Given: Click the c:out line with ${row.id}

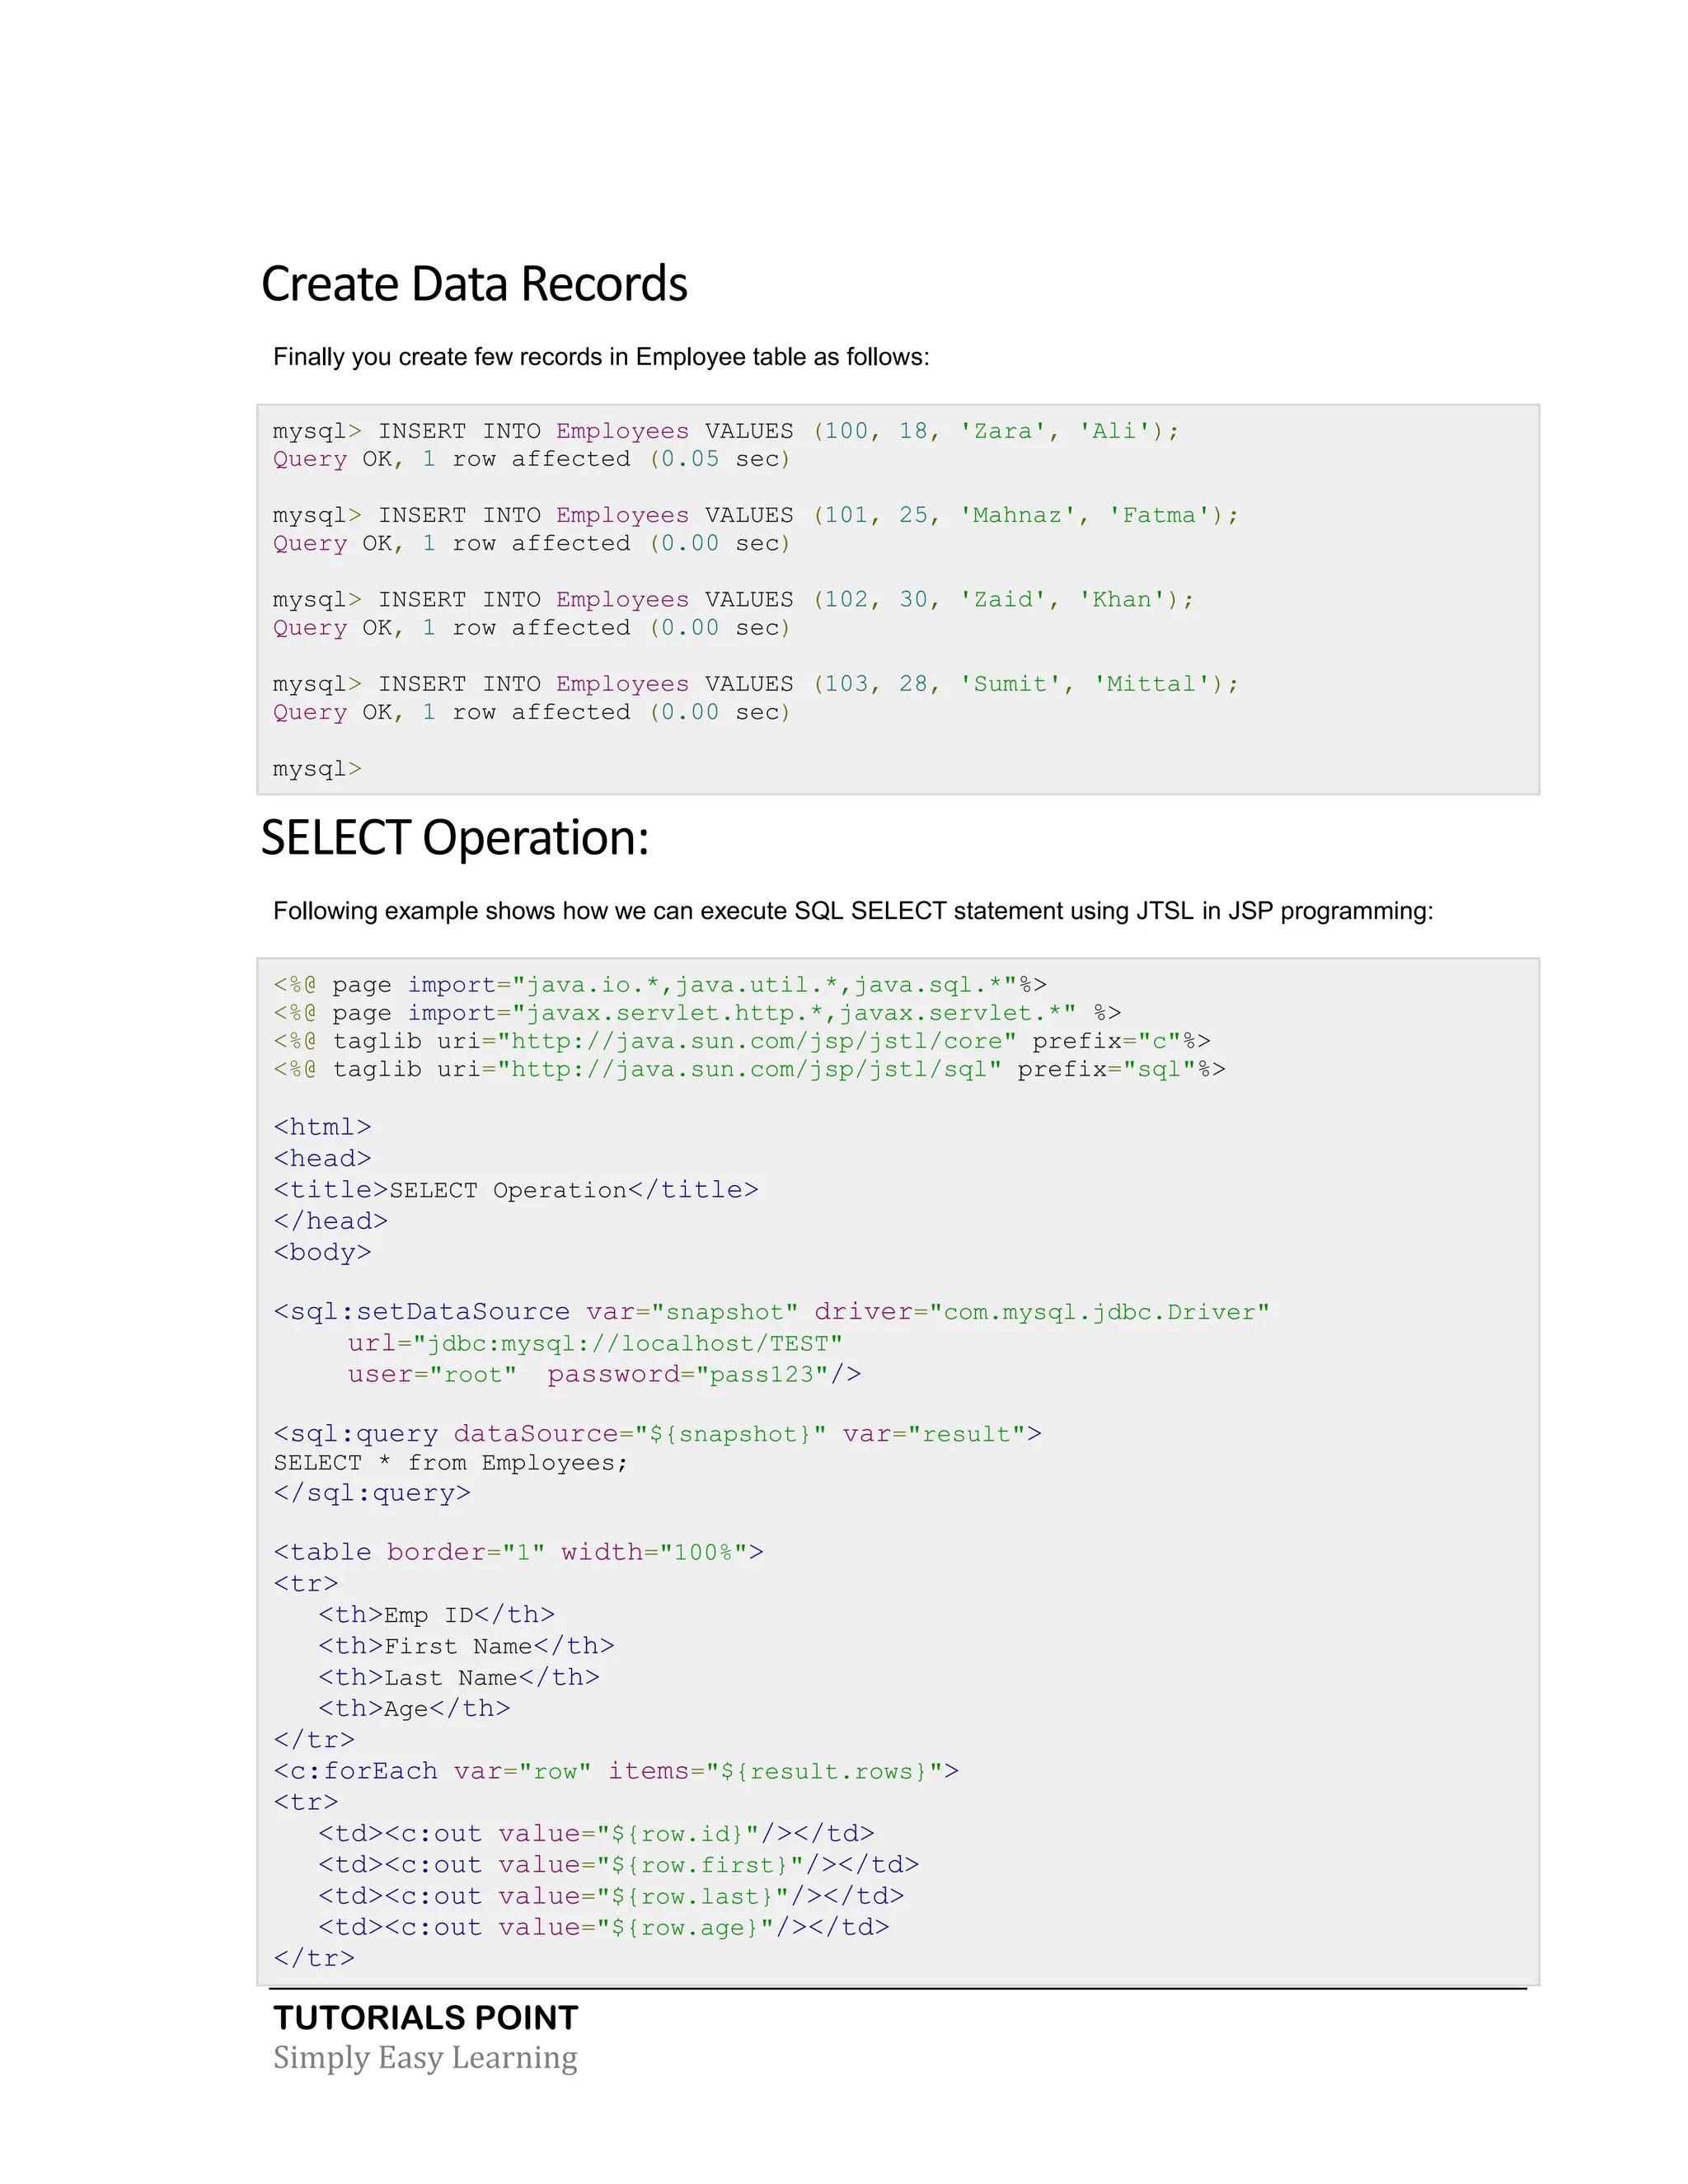Looking at the screenshot, I should pos(596,1833).
